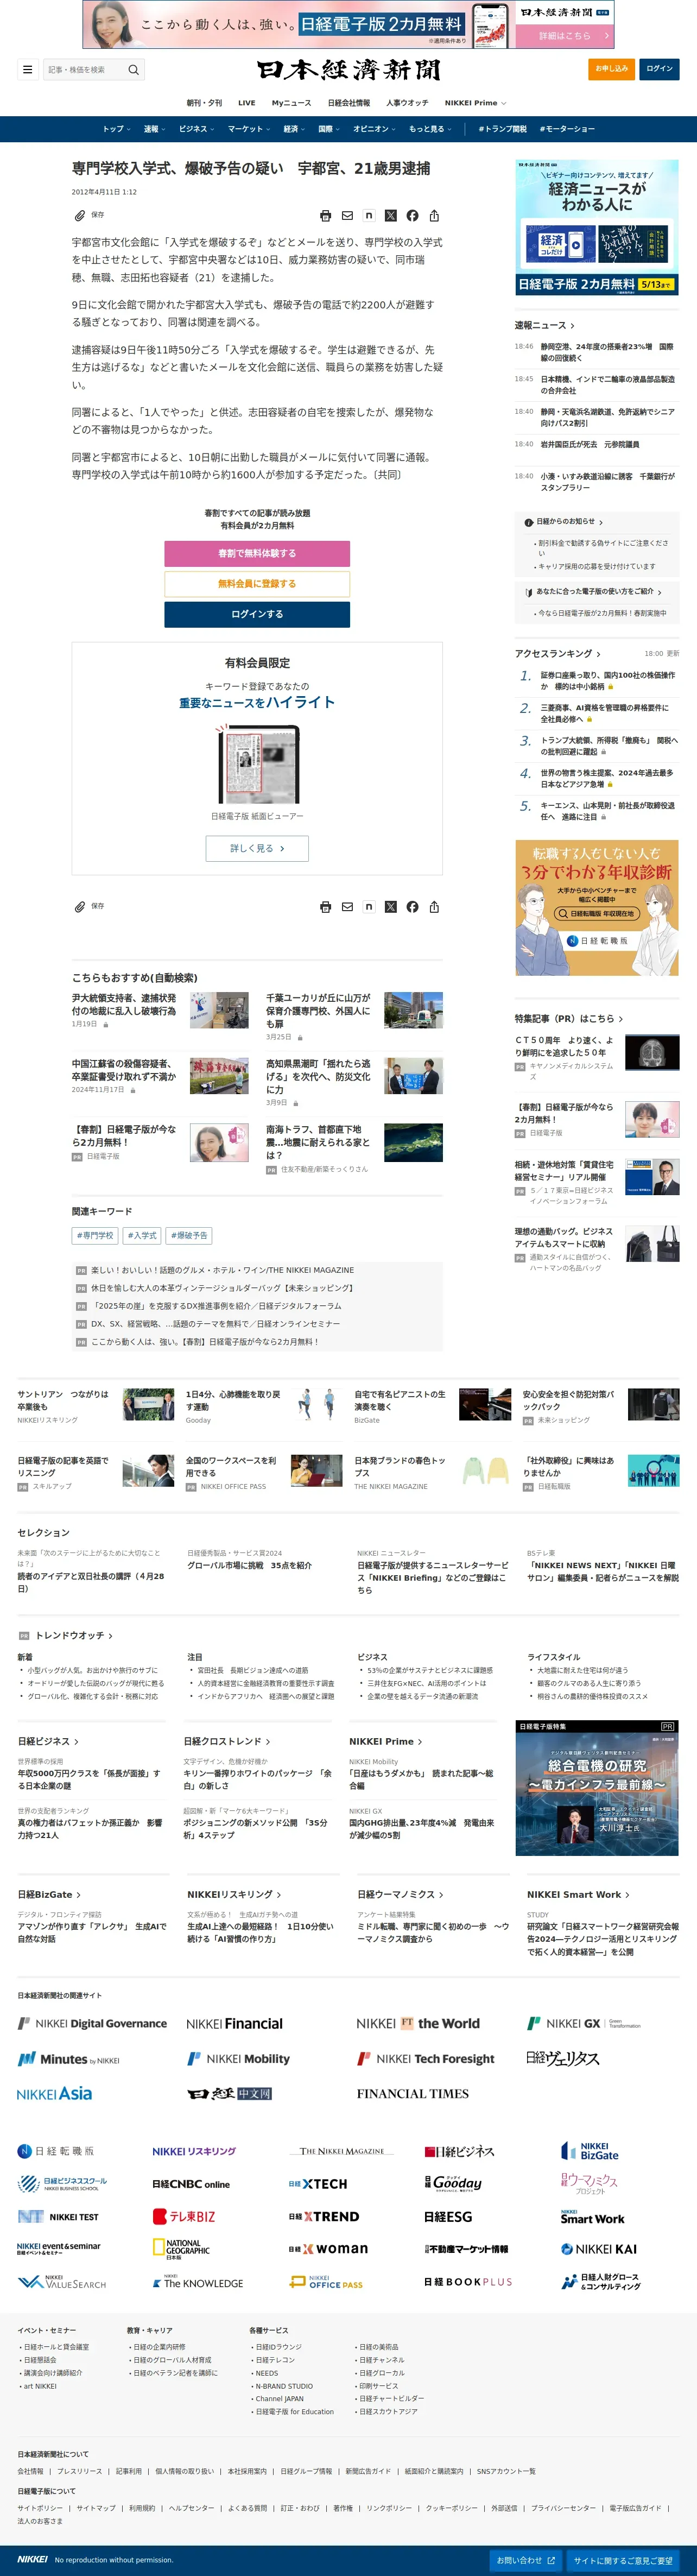Click the 保存 paperclip icon under the date
This screenshot has width=697, height=2576.
pos(79,215)
